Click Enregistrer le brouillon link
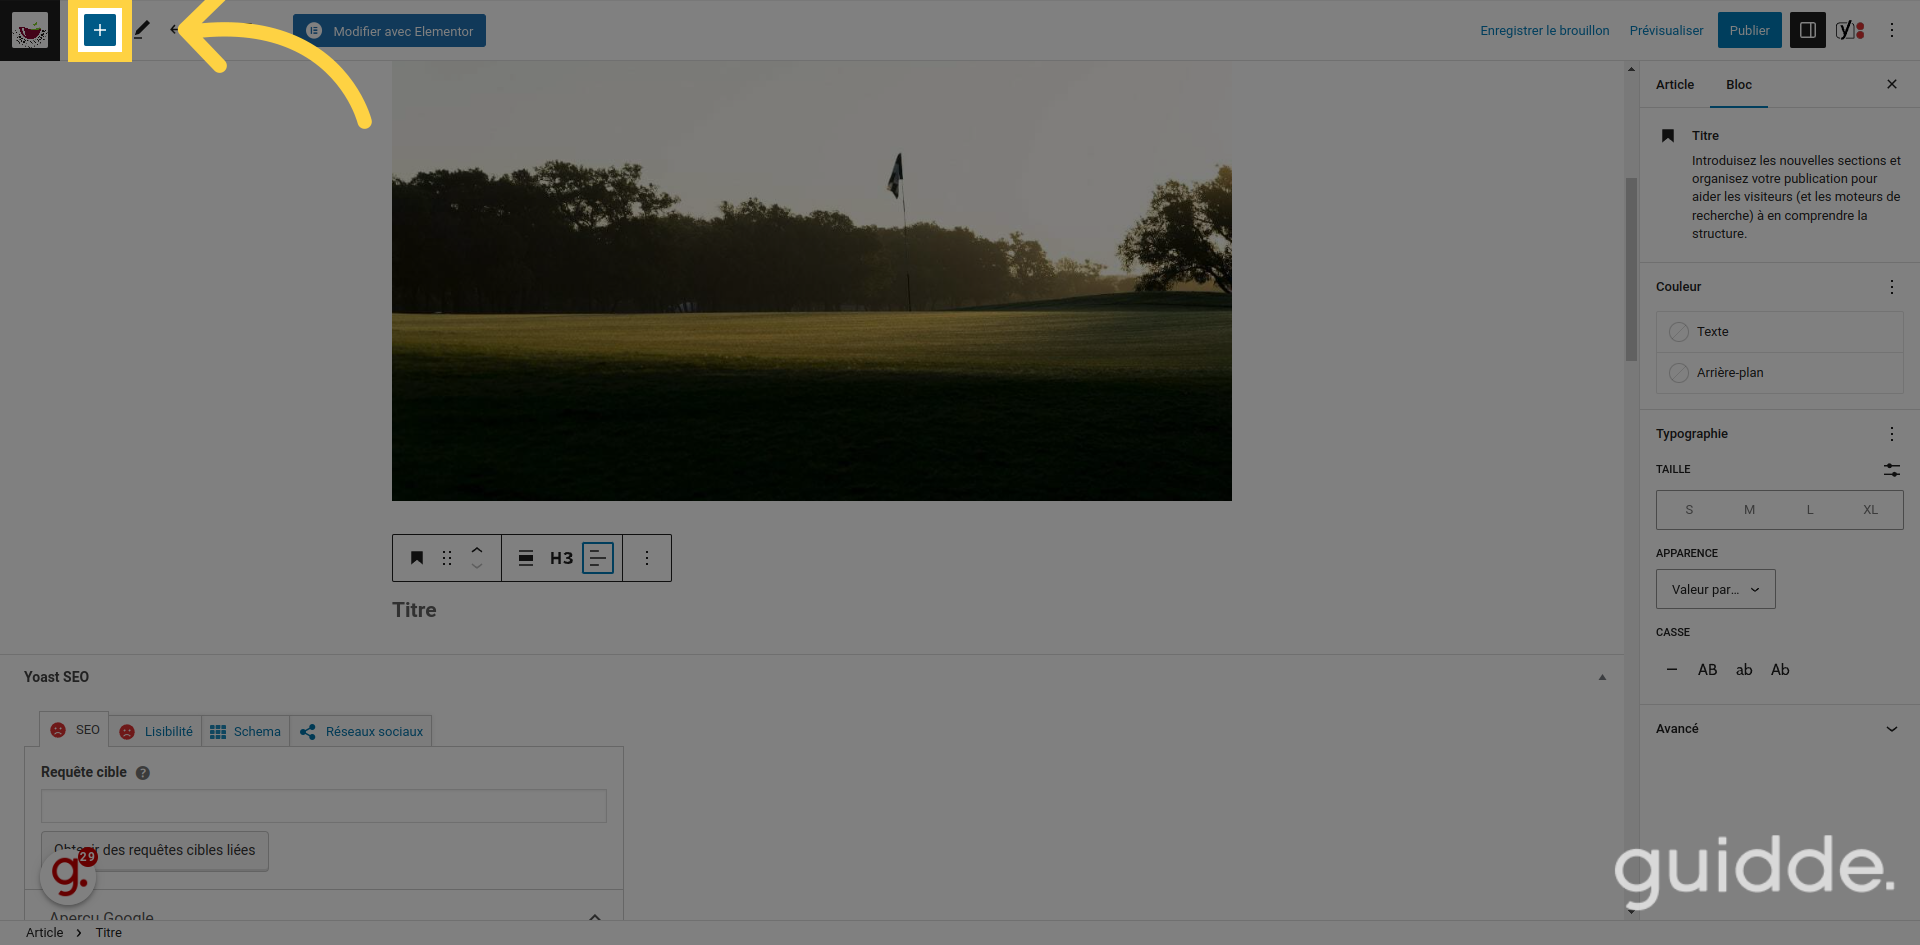1920x945 pixels. [1545, 31]
